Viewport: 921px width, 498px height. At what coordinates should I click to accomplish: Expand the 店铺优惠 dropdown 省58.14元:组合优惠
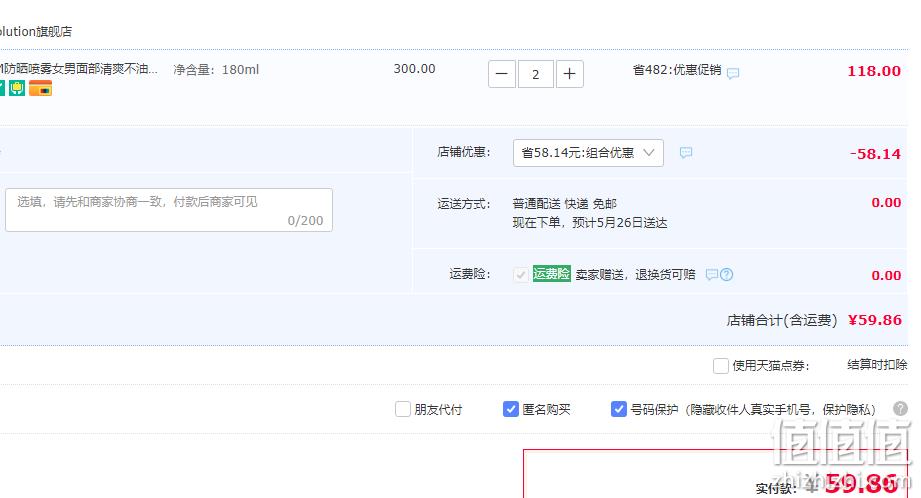(x=588, y=153)
